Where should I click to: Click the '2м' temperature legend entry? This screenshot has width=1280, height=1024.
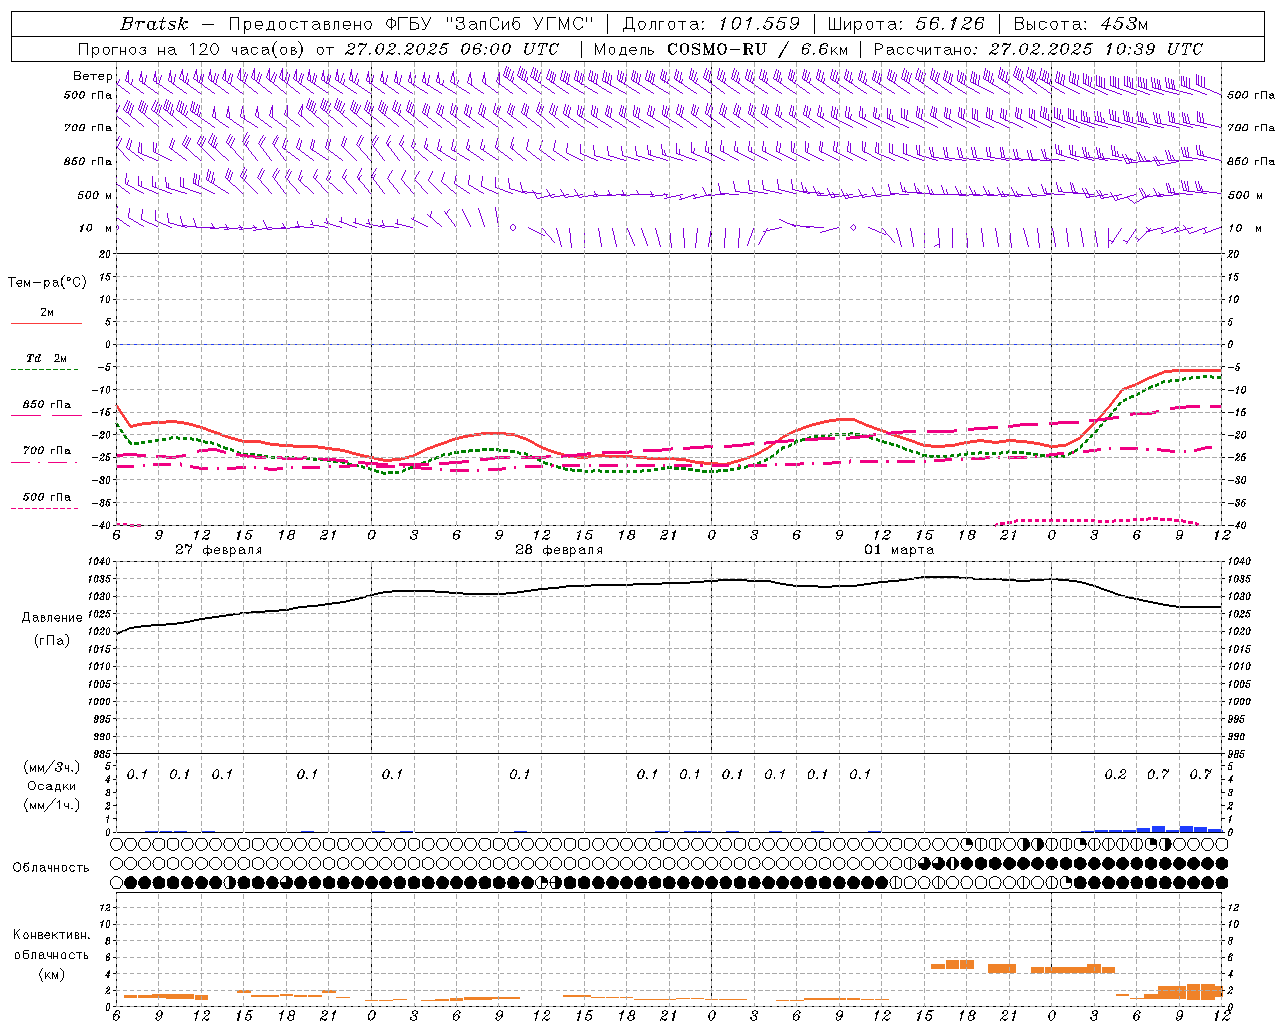click(x=47, y=313)
